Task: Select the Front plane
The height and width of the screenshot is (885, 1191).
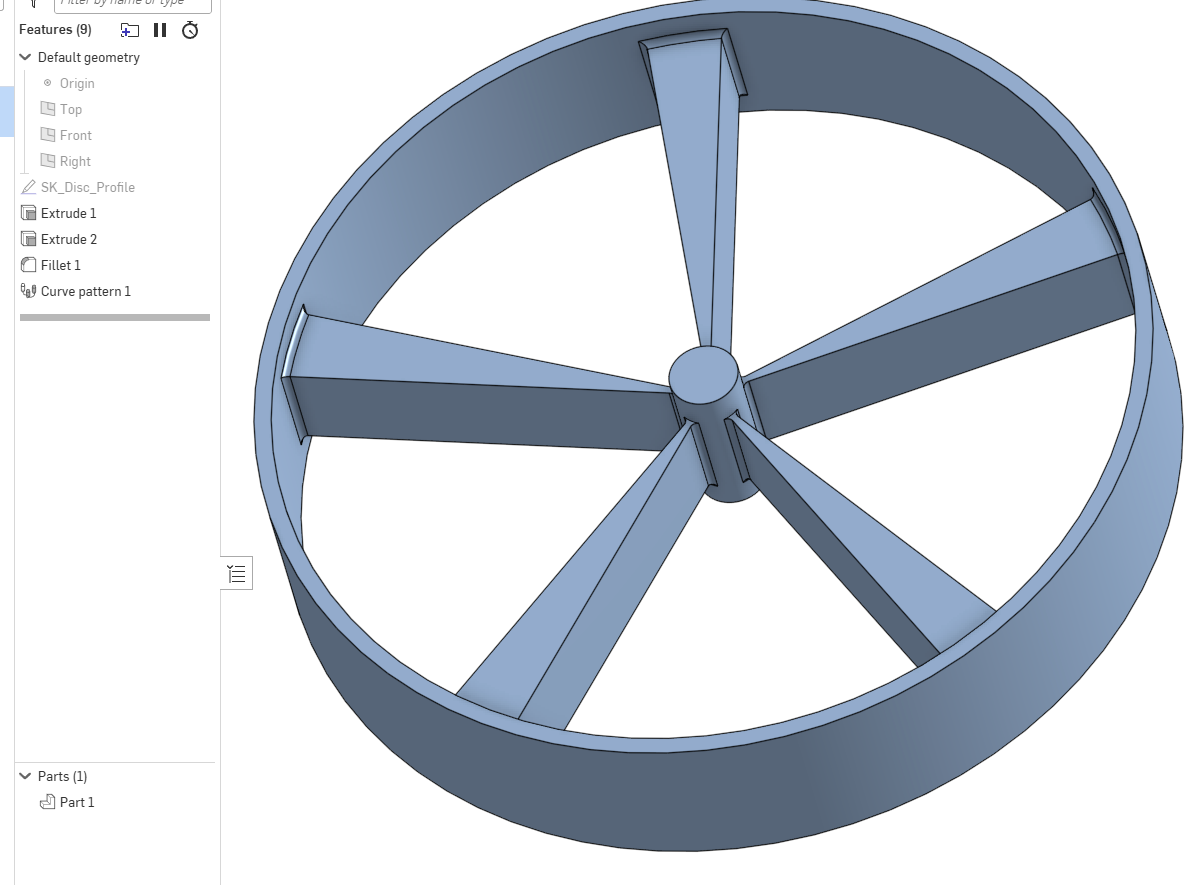Action: pos(75,135)
